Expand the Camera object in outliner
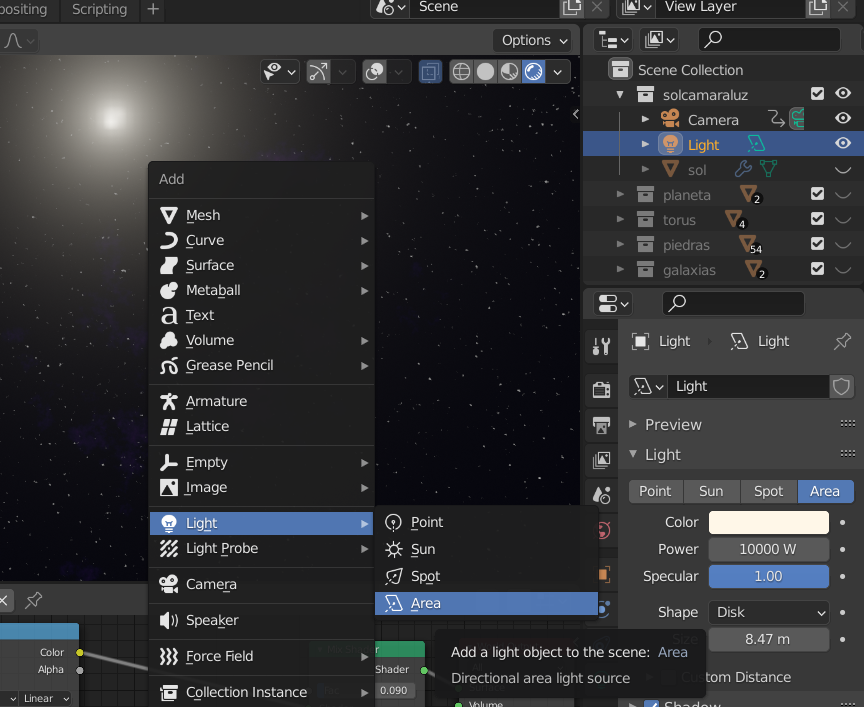864x707 pixels. (x=645, y=119)
